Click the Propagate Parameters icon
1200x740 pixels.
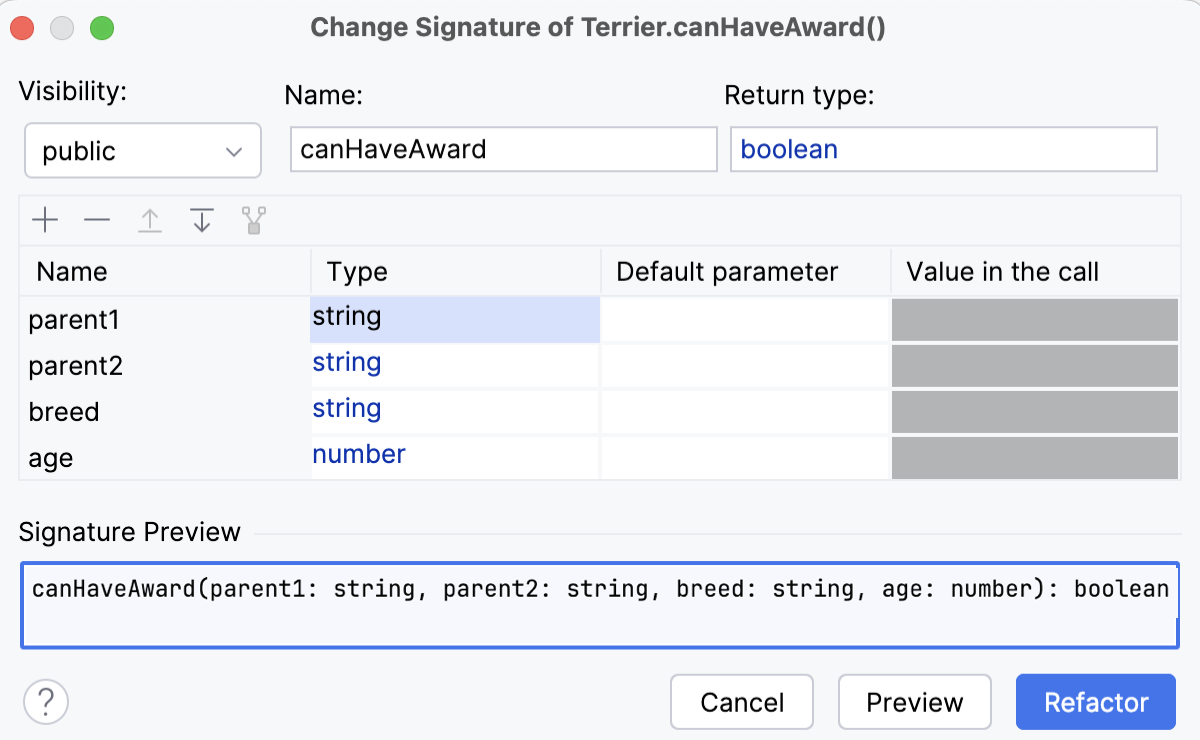point(254,220)
